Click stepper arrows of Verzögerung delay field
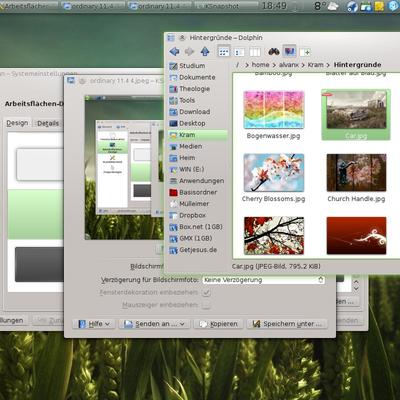Image resolution: width=400 pixels, height=400 pixels. pos(321,280)
